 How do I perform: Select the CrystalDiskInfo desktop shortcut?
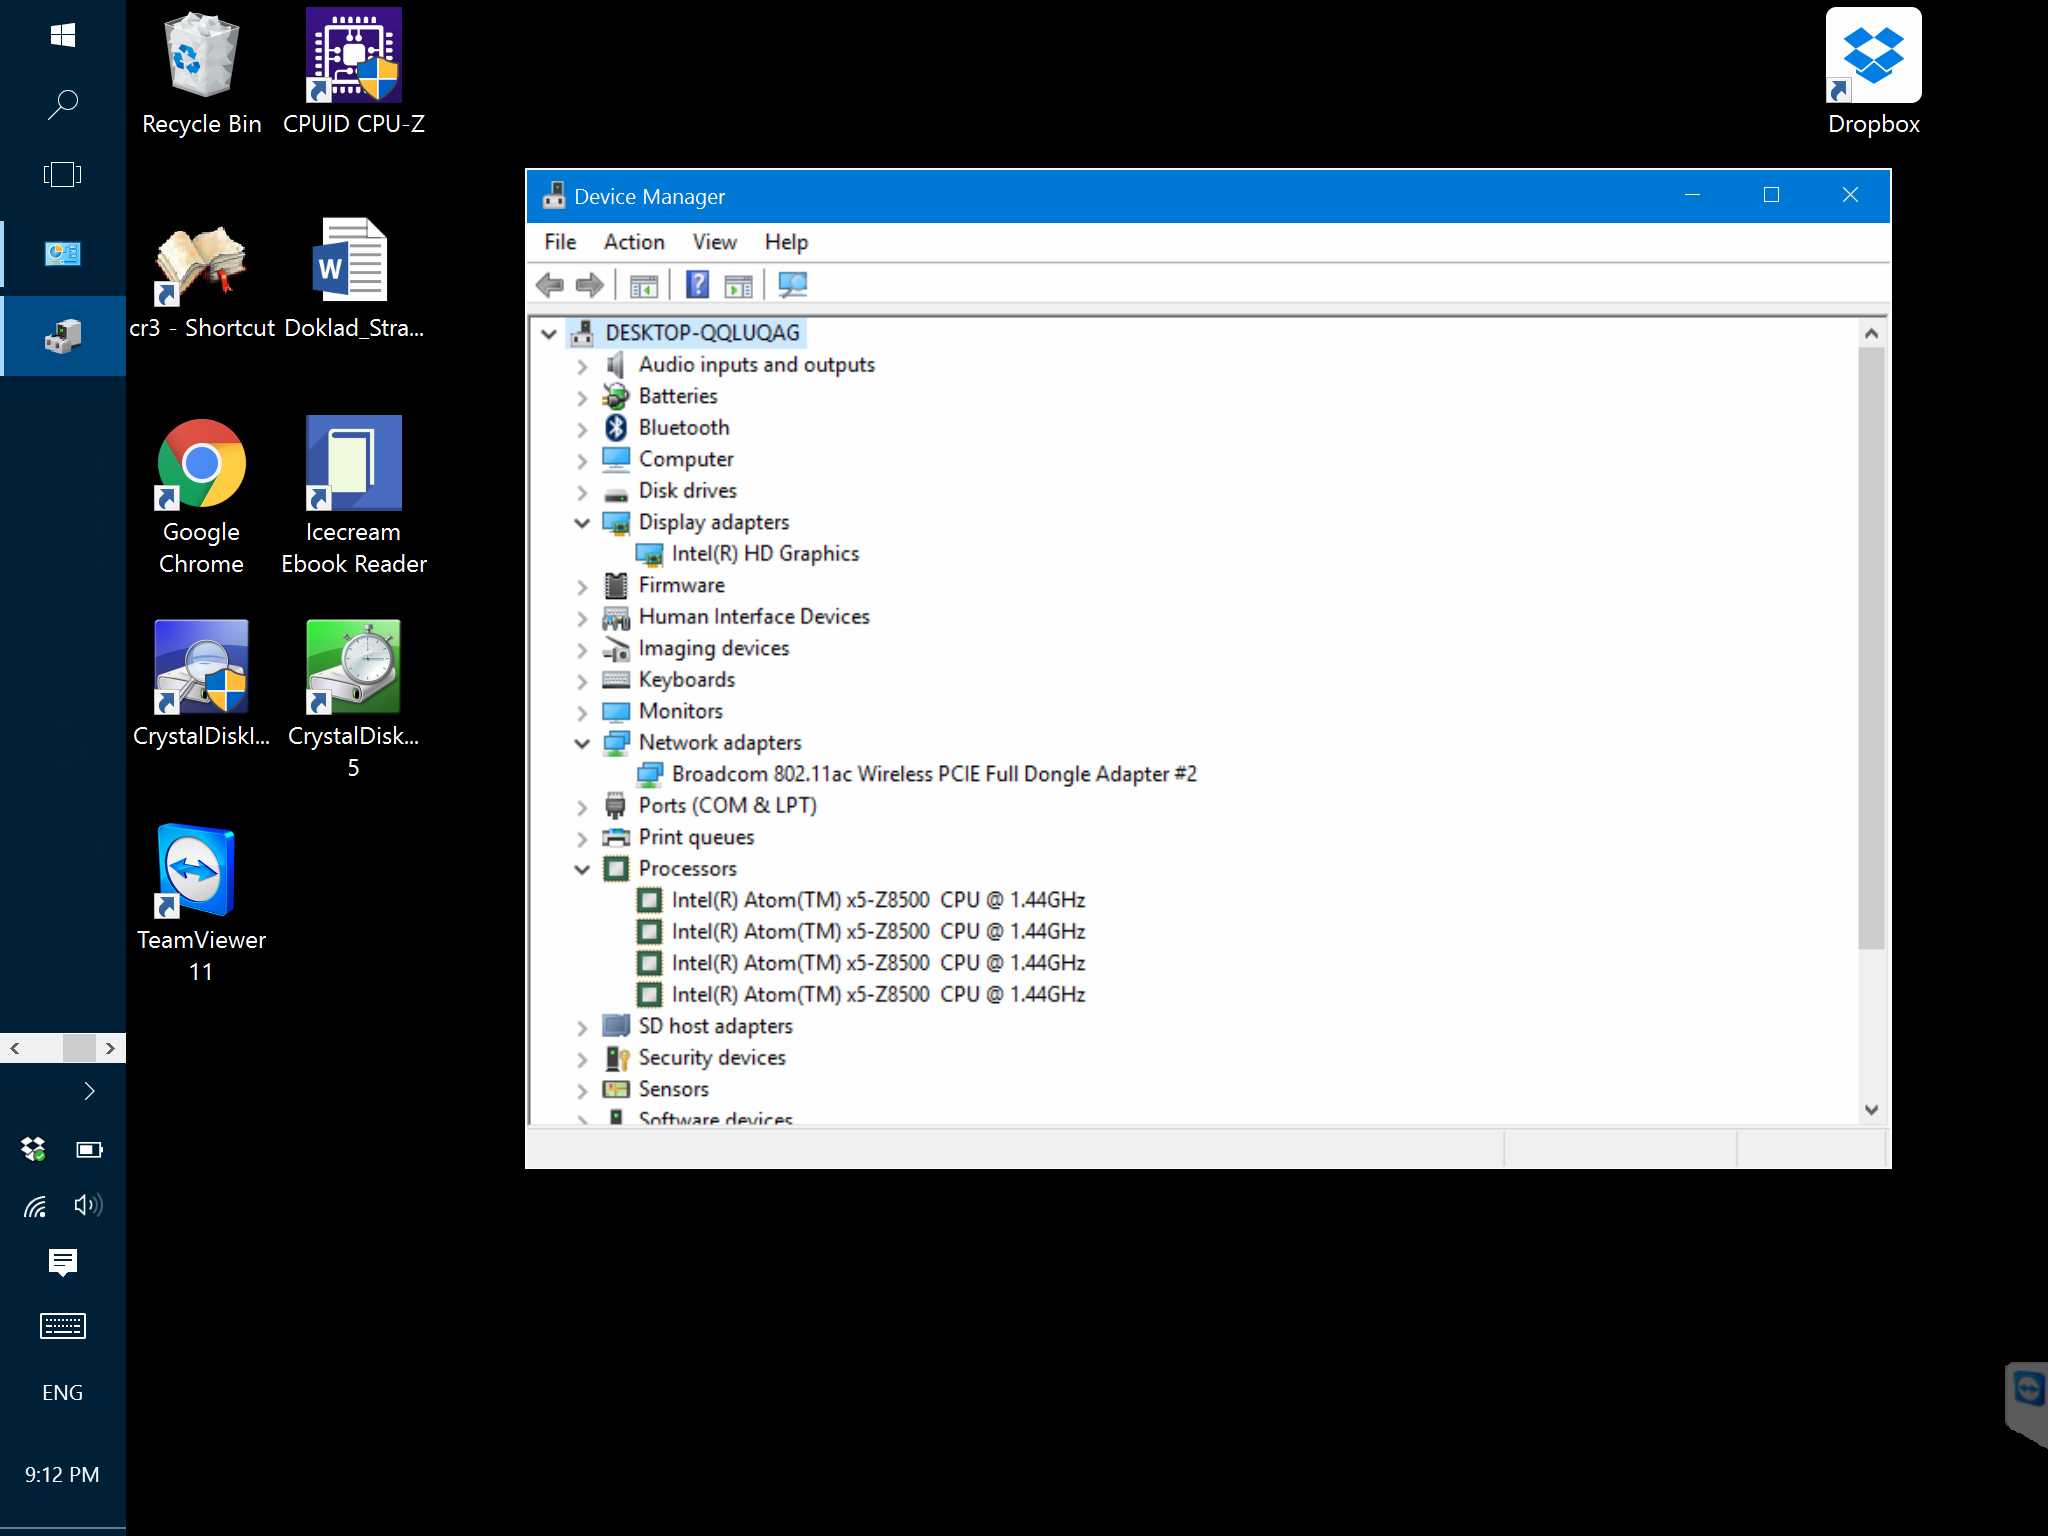202,684
